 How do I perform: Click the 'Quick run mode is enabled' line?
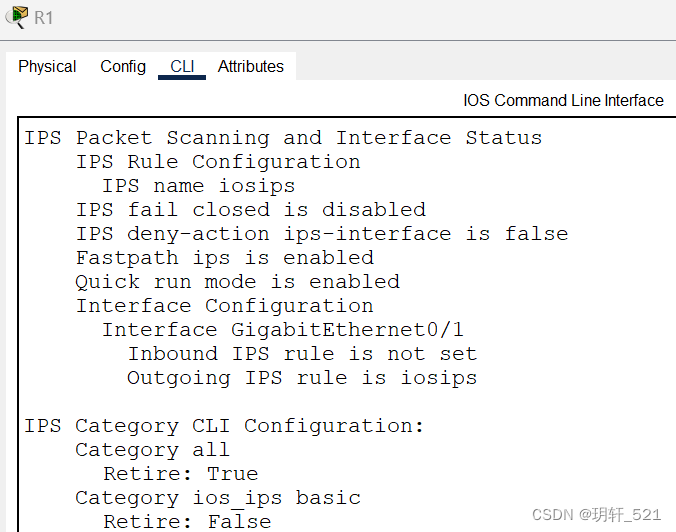pyautogui.click(x=238, y=282)
